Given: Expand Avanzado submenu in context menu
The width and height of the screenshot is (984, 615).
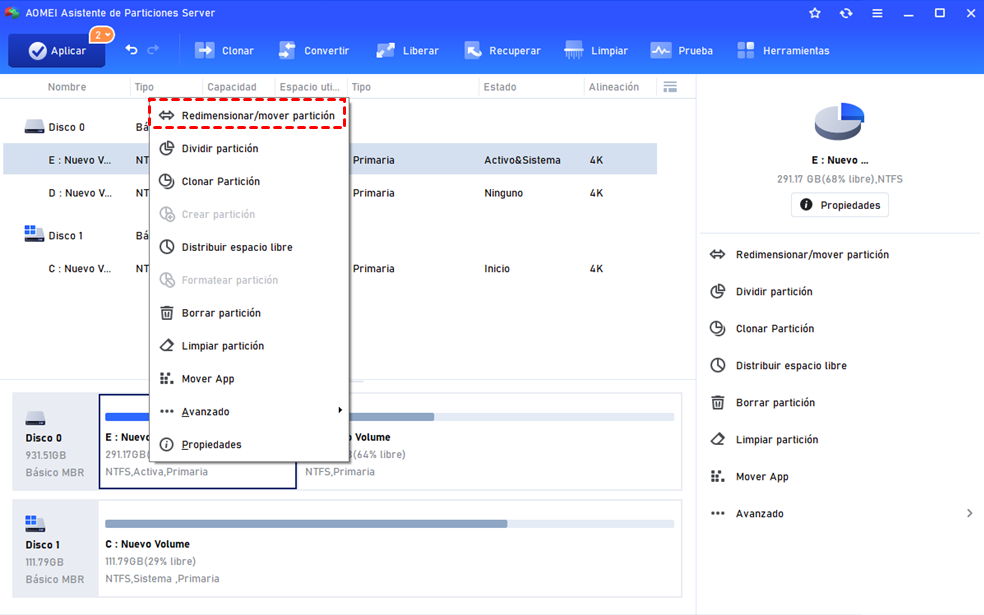Looking at the screenshot, I should pyautogui.click(x=249, y=412).
